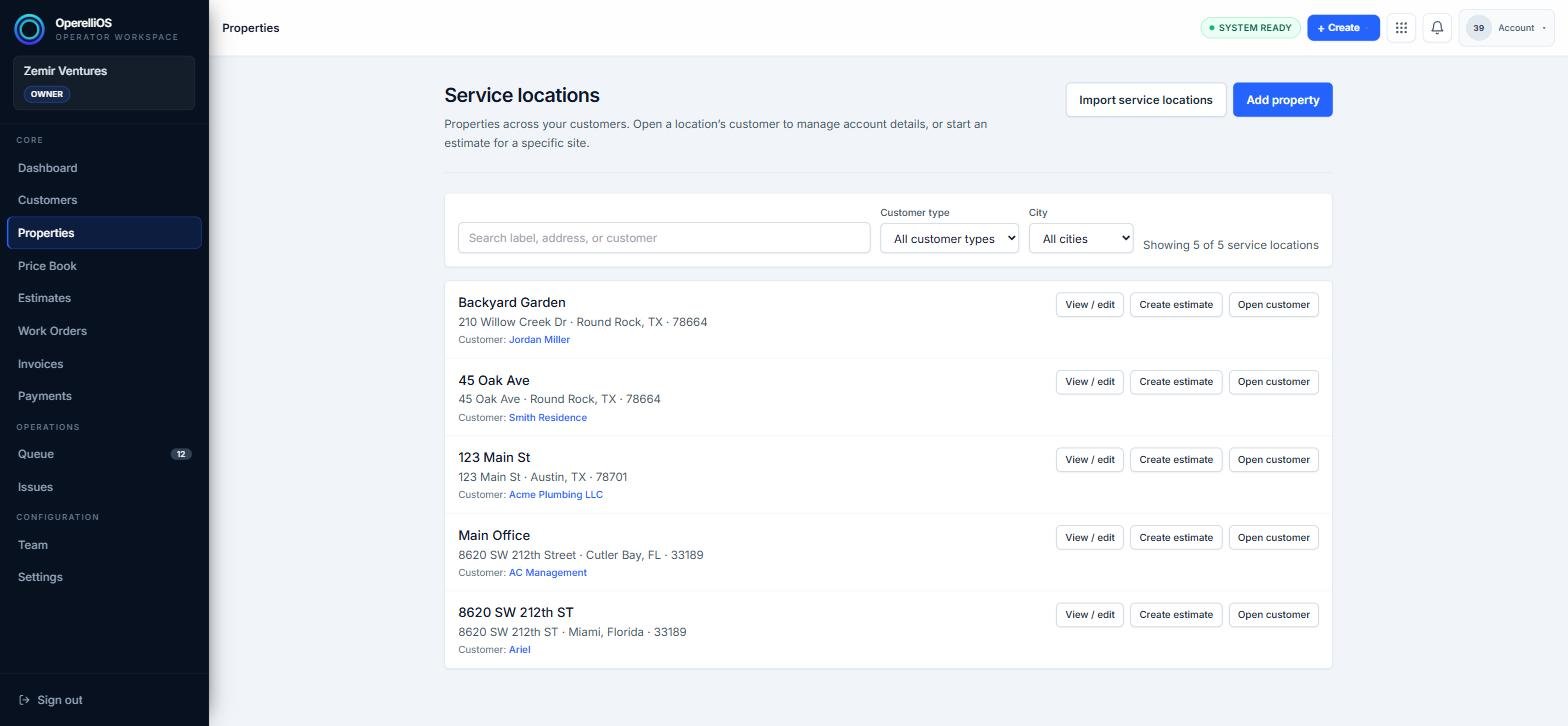Open customer for Main Office

tap(1274, 538)
